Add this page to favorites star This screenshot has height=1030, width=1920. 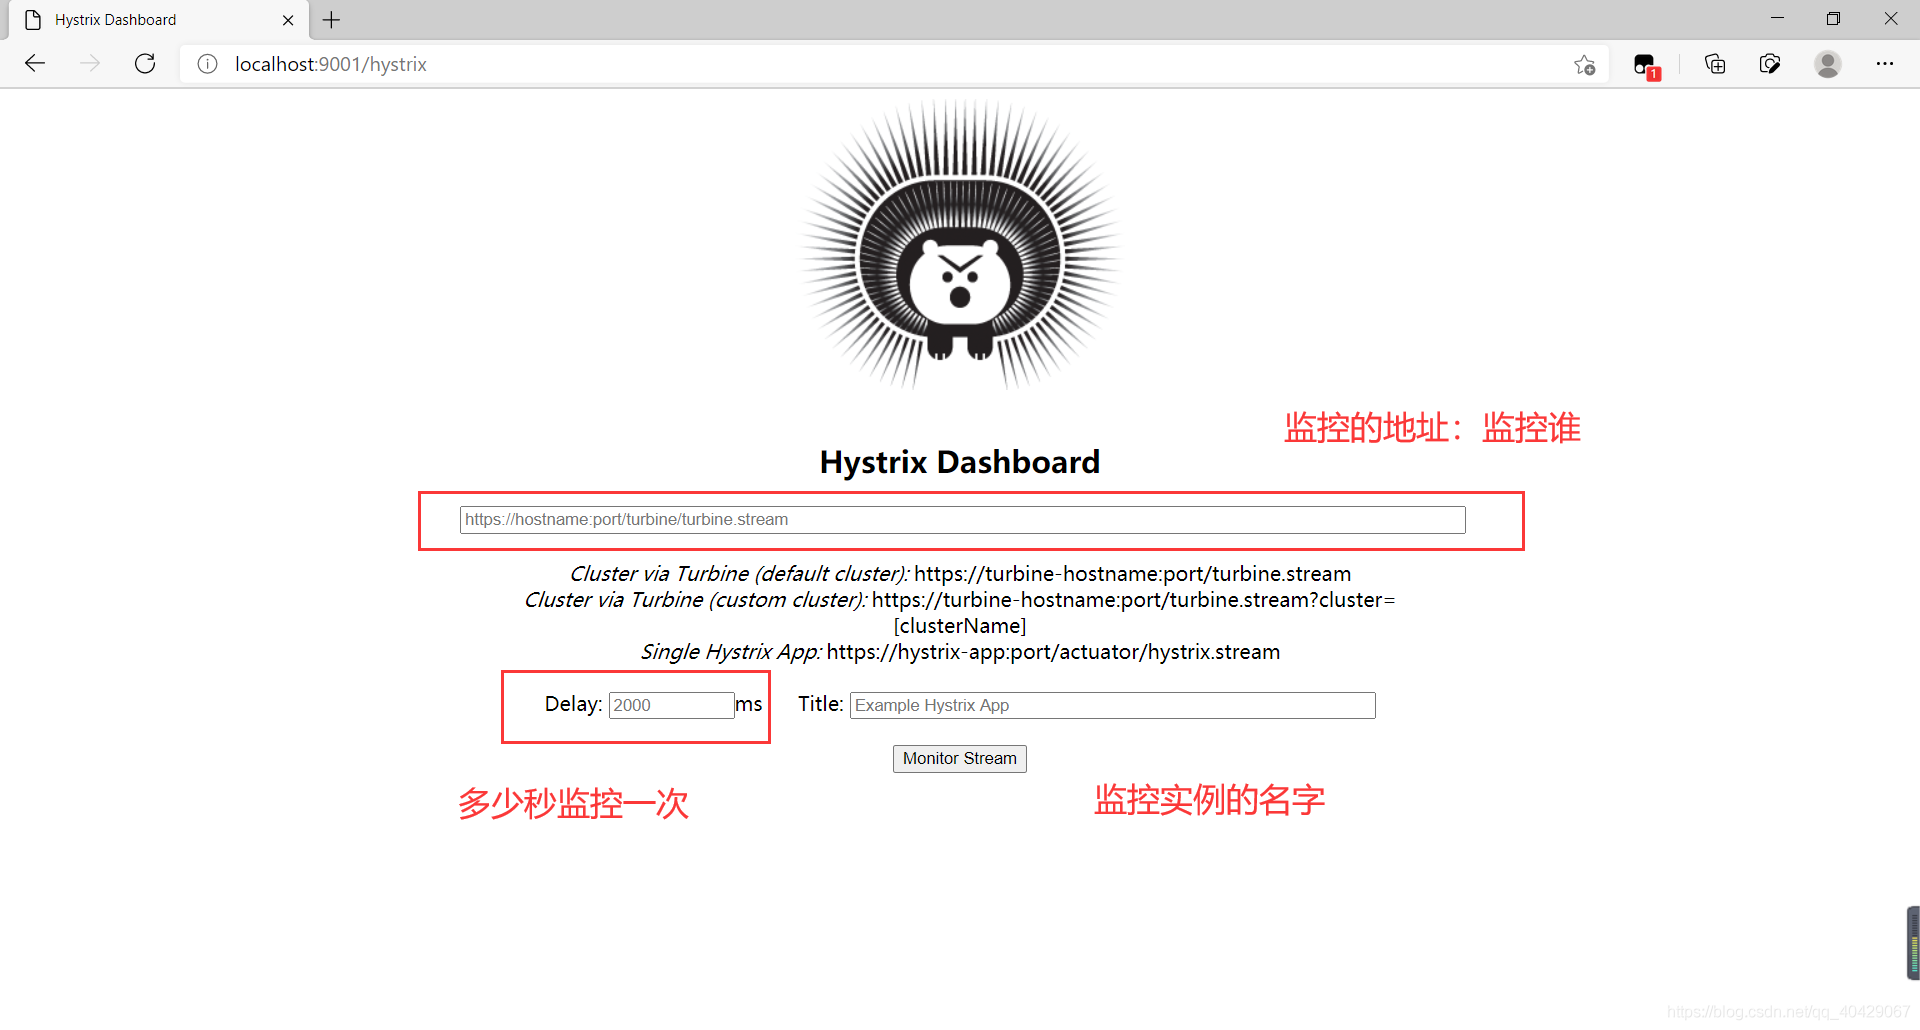point(1584,65)
